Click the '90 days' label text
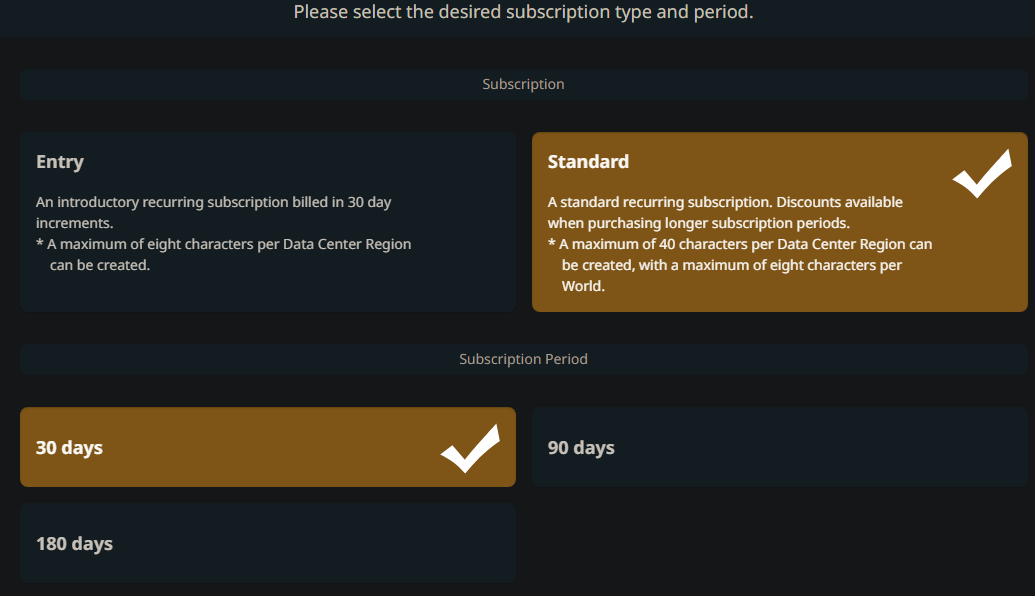The width and height of the screenshot is (1035, 596). [x=581, y=448]
